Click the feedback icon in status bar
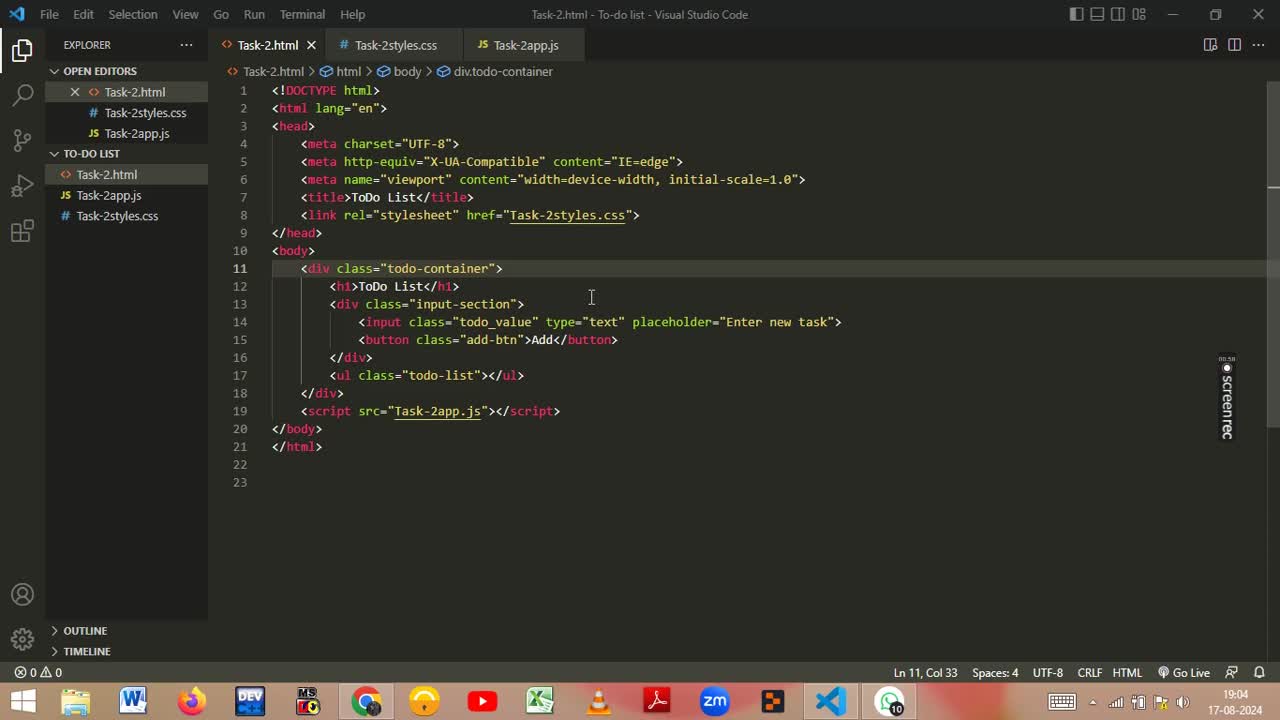 point(1231,673)
